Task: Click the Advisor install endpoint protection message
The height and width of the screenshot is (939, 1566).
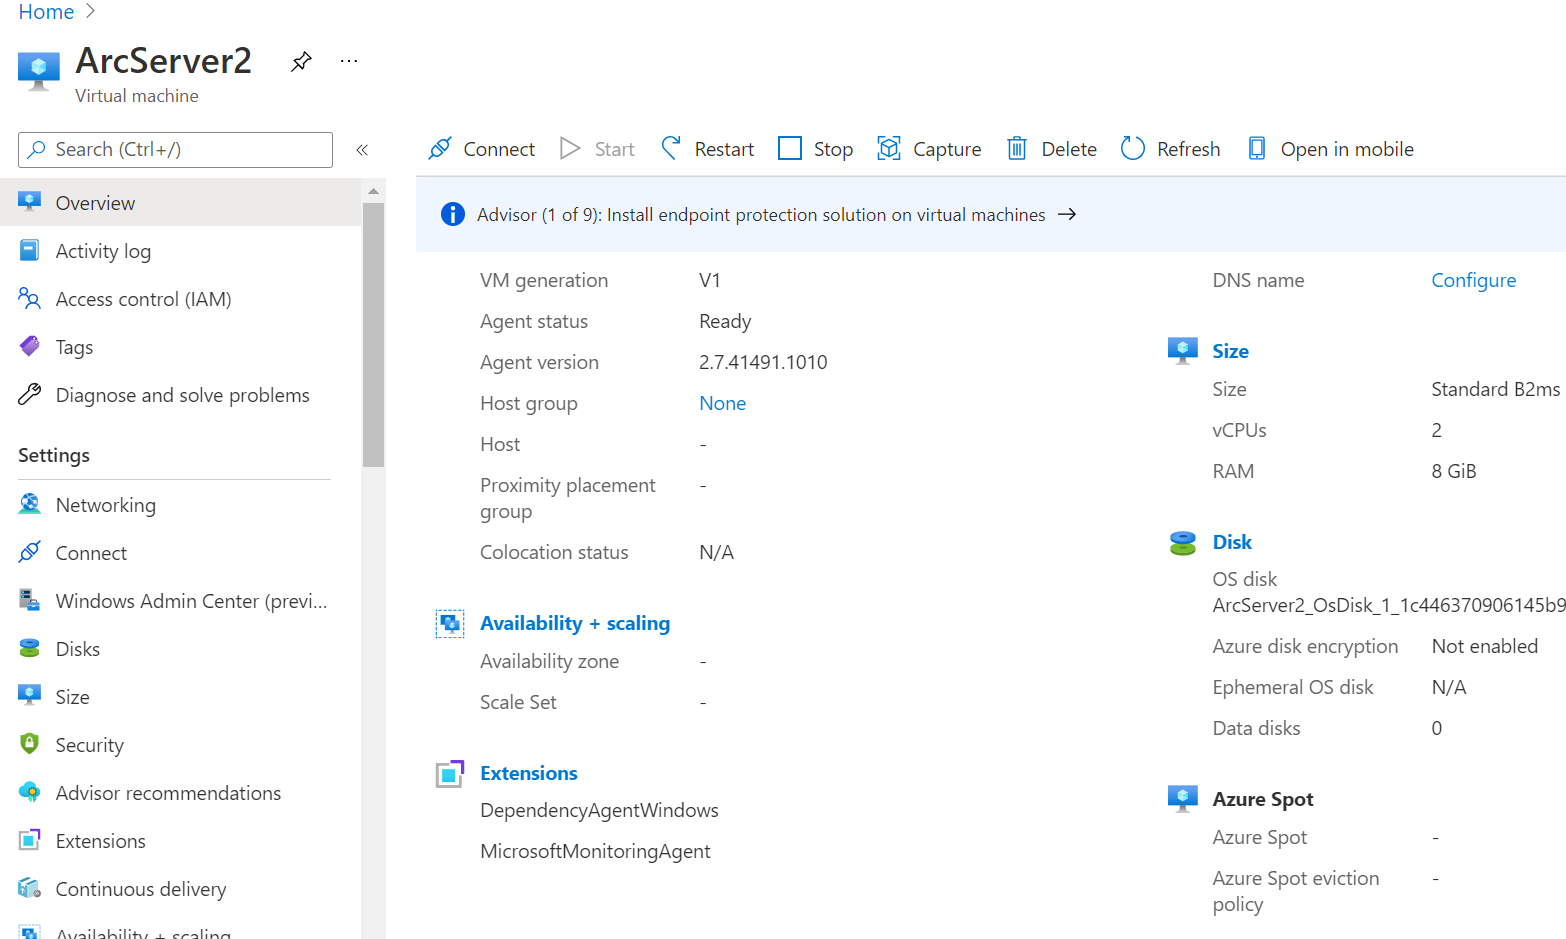Action: click(x=761, y=214)
